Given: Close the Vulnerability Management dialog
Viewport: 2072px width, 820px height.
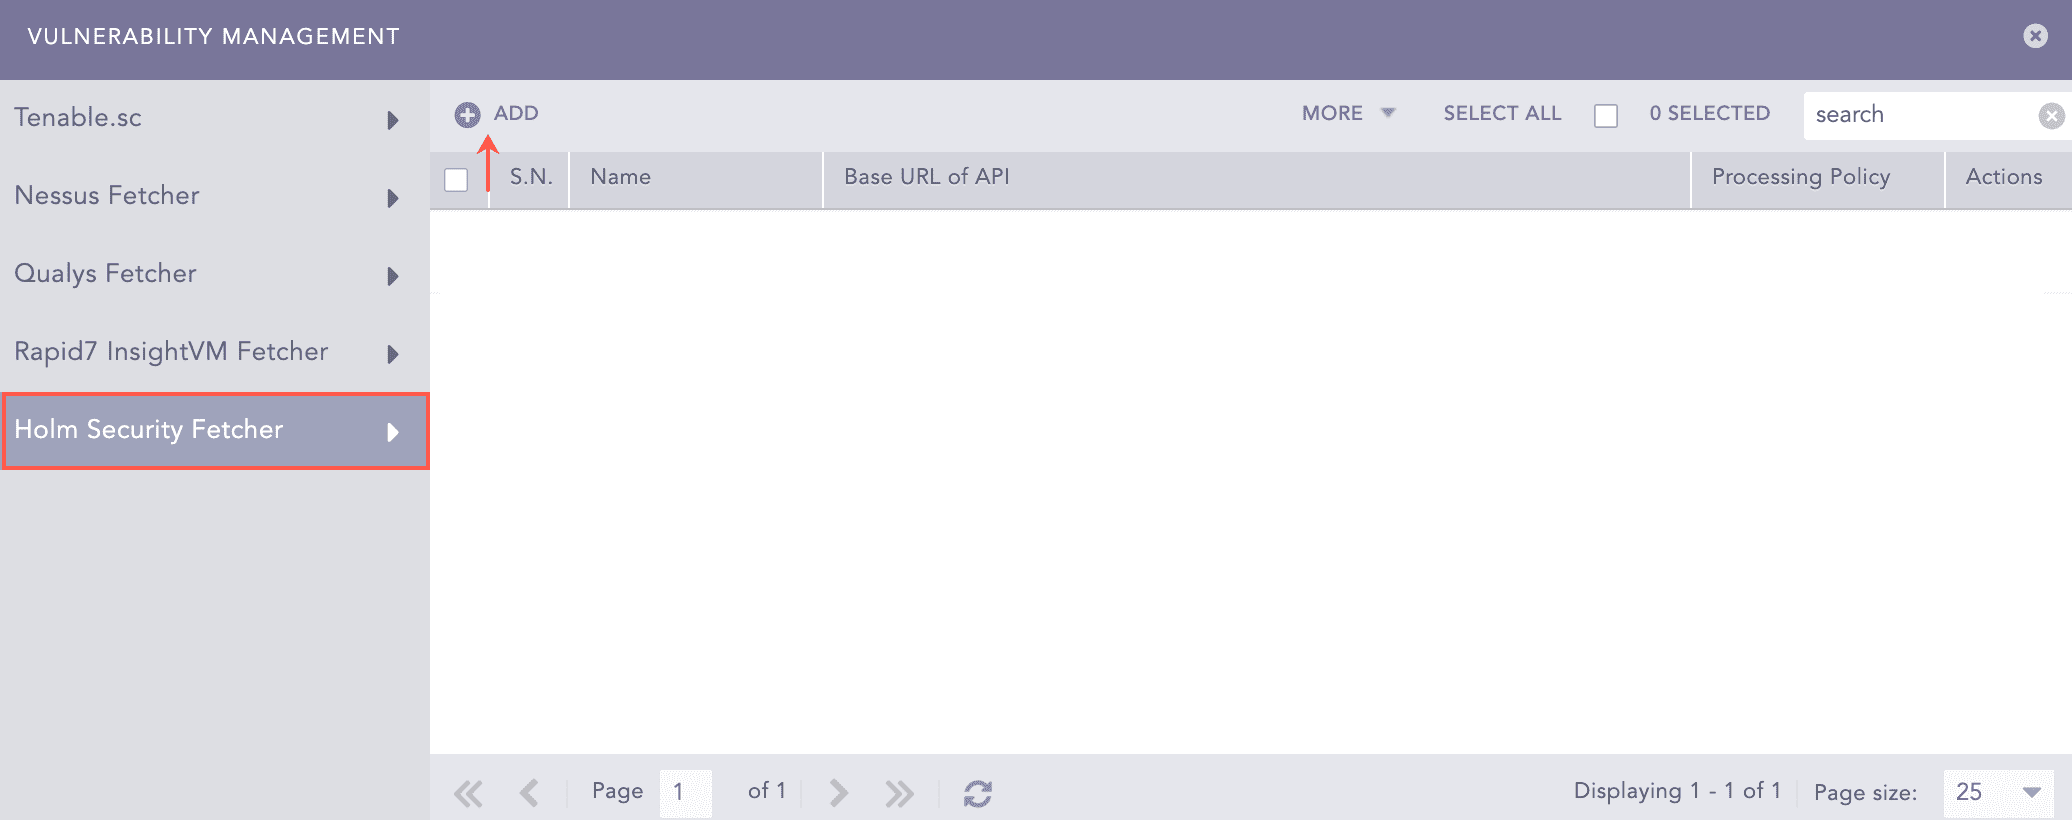Looking at the screenshot, I should click(x=2034, y=36).
